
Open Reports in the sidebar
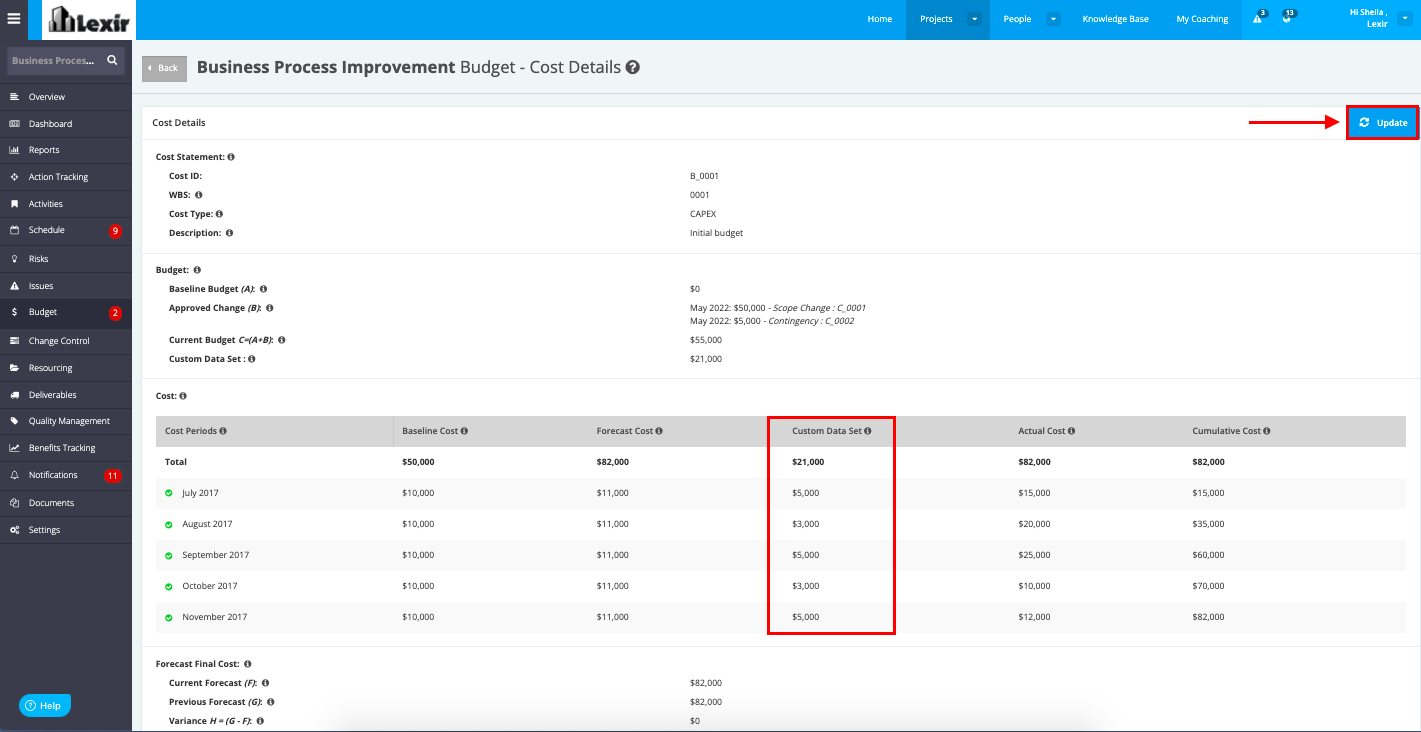point(66,150)
